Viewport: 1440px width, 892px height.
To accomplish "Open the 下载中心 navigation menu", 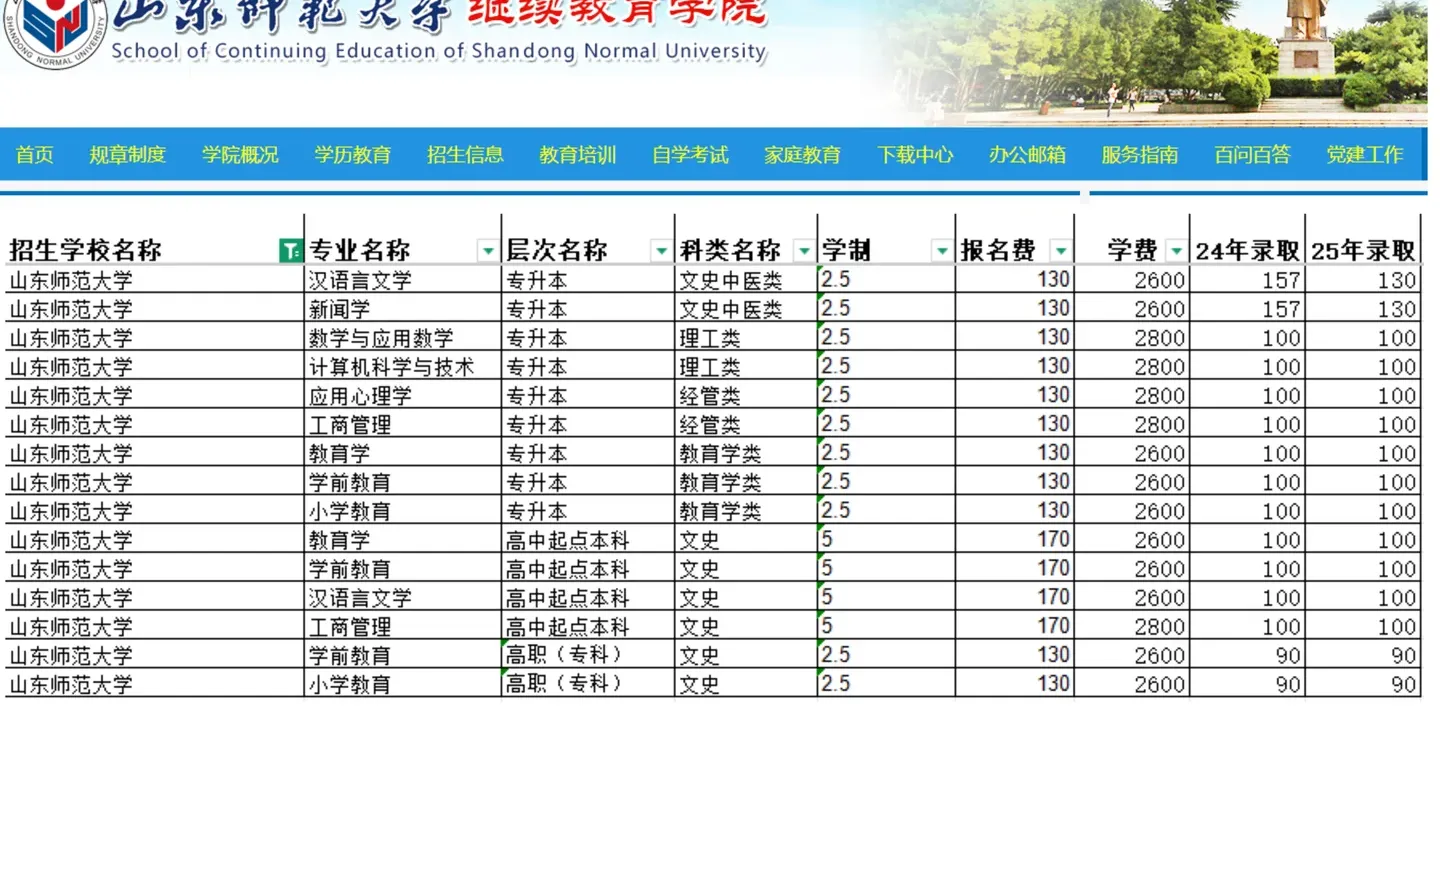I will (x=915, y=155).
